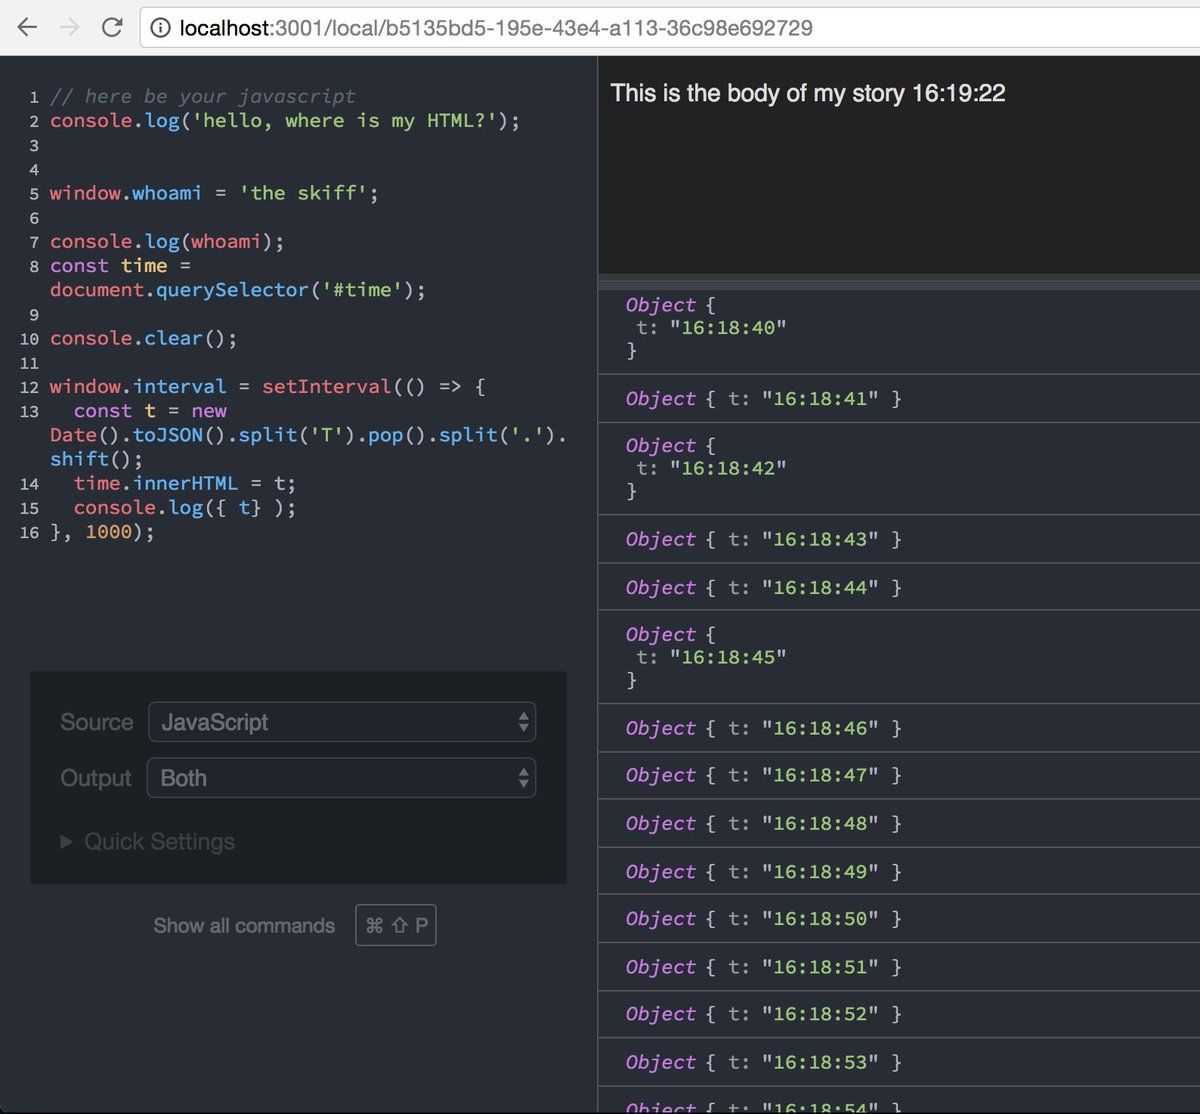Expand the Quick Settings section

click(148, 842)
